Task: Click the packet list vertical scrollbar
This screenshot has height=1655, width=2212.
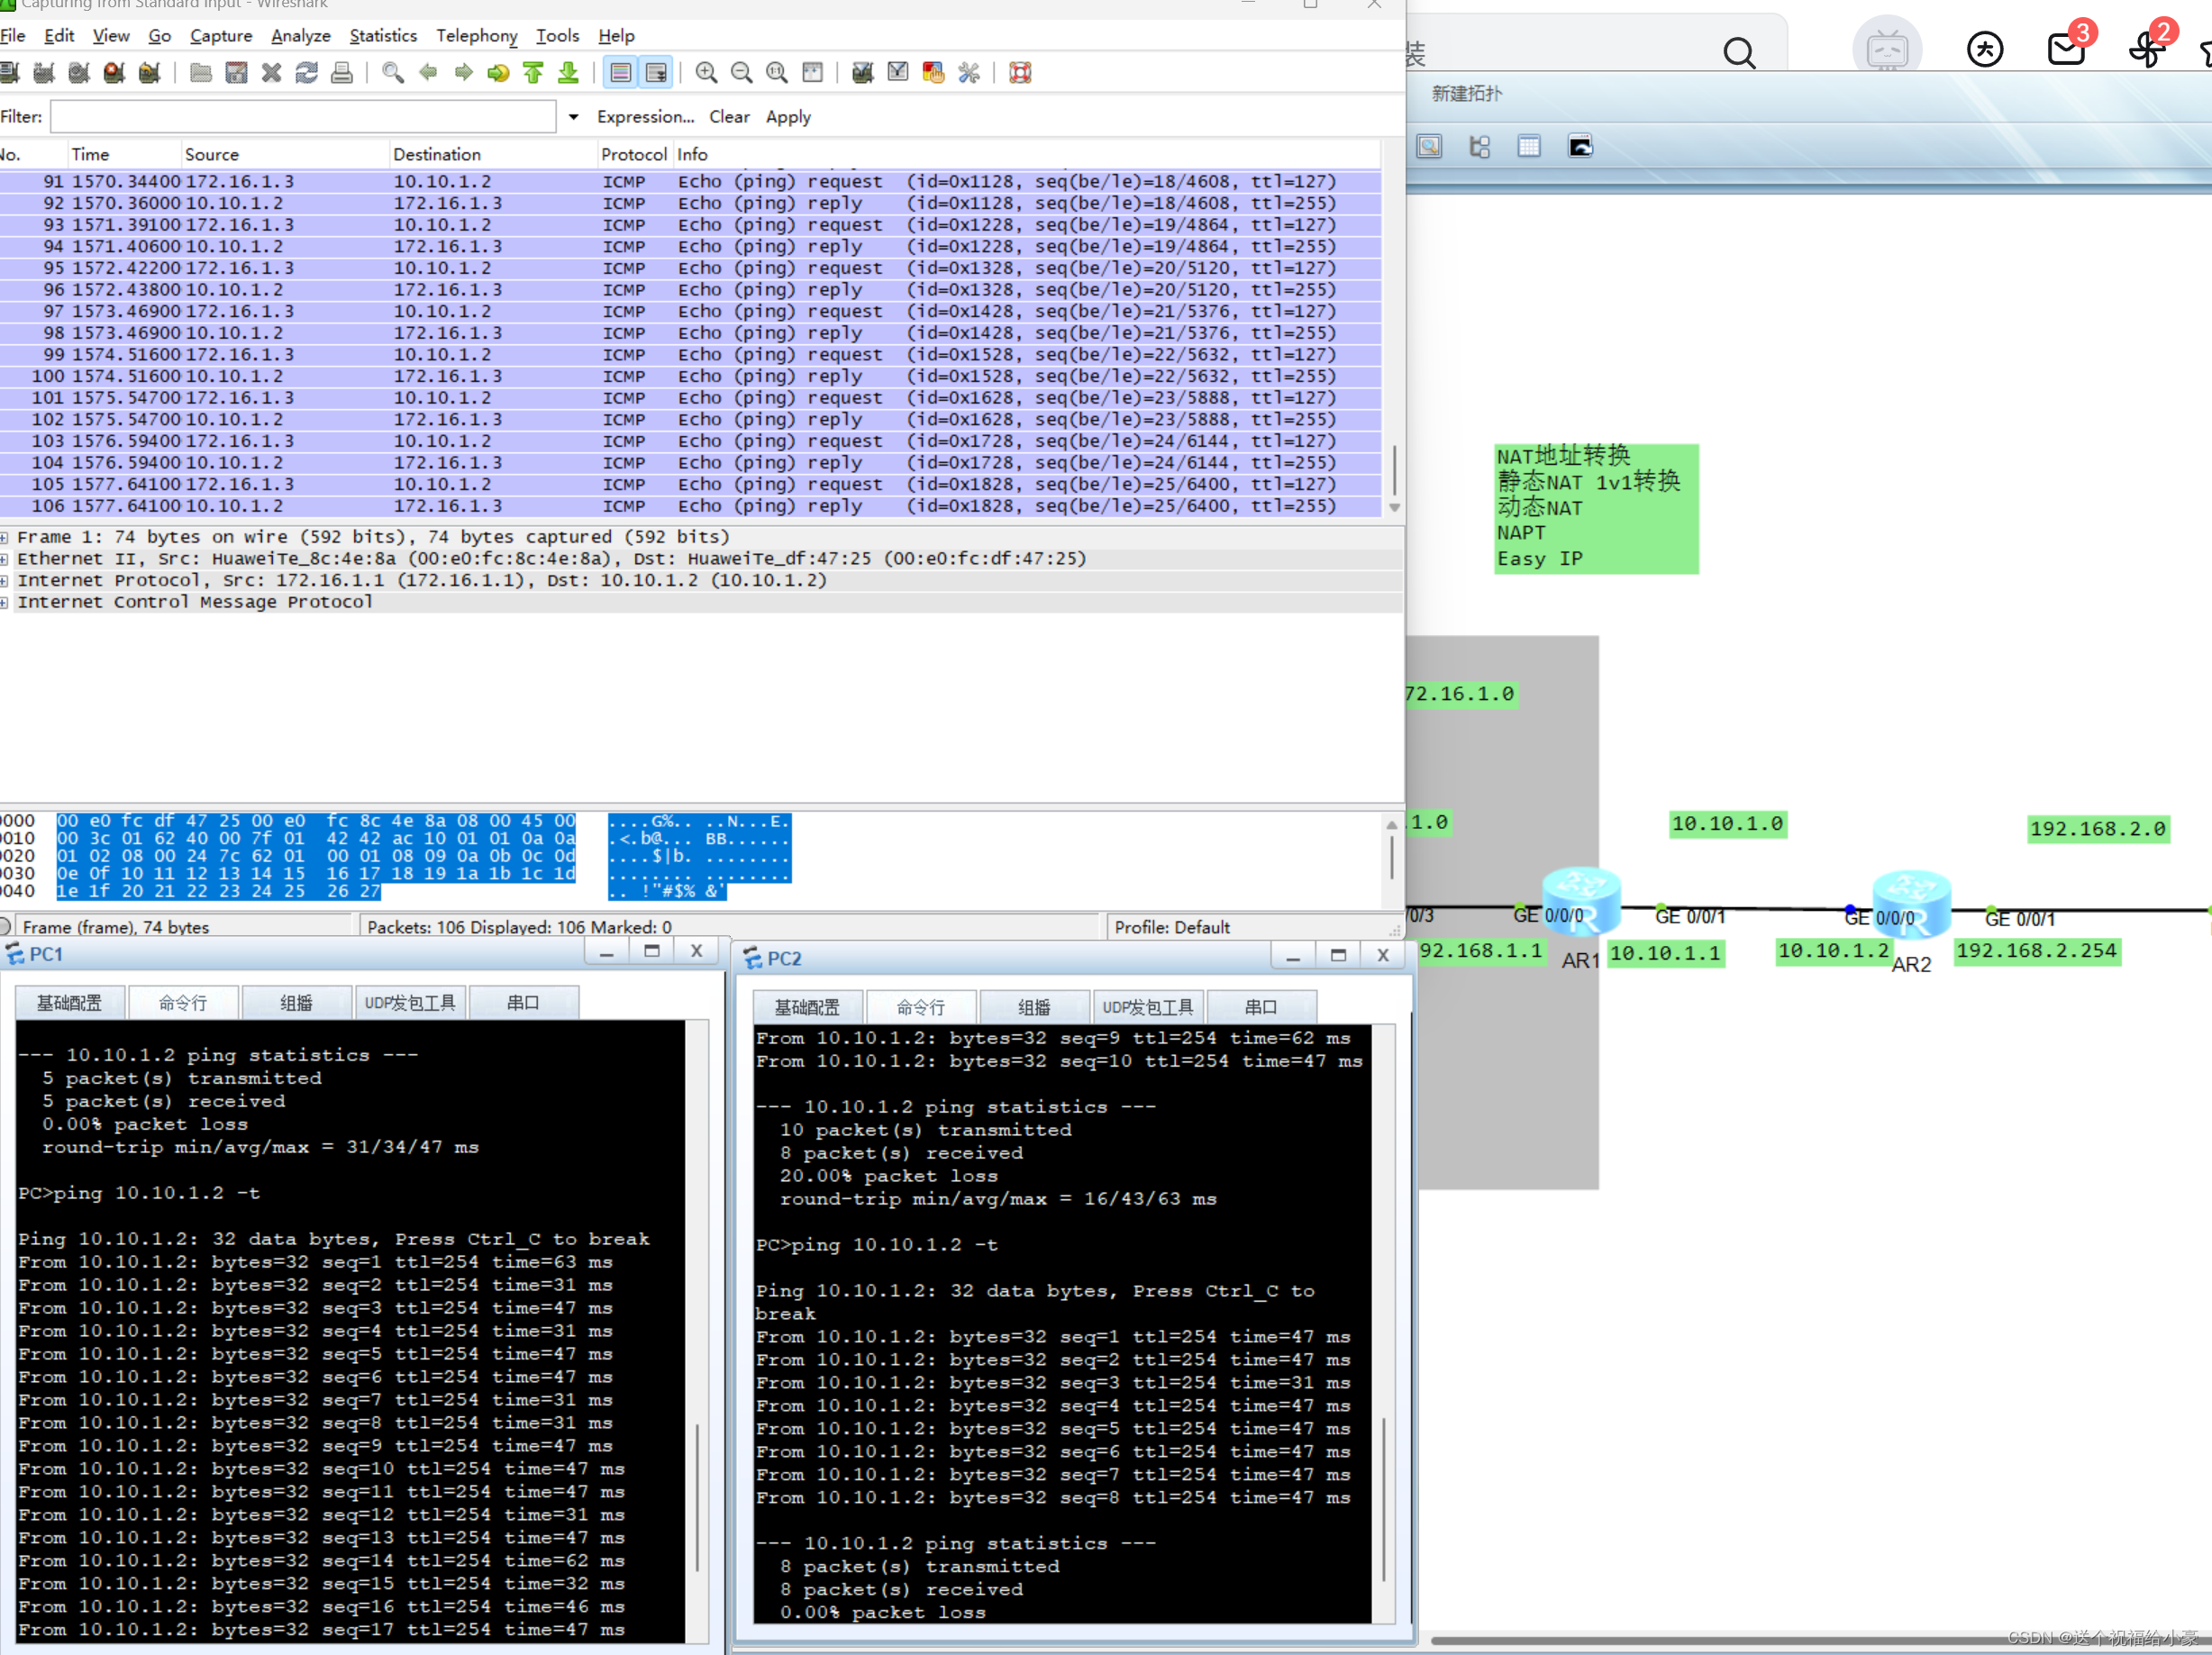Action: pos(1394,470)
